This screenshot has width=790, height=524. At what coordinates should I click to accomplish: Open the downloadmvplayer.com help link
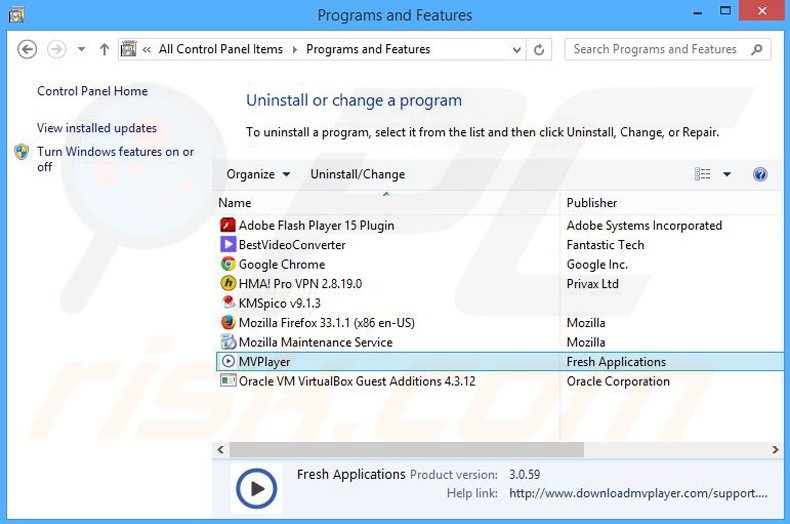click(x=638, y=493)
